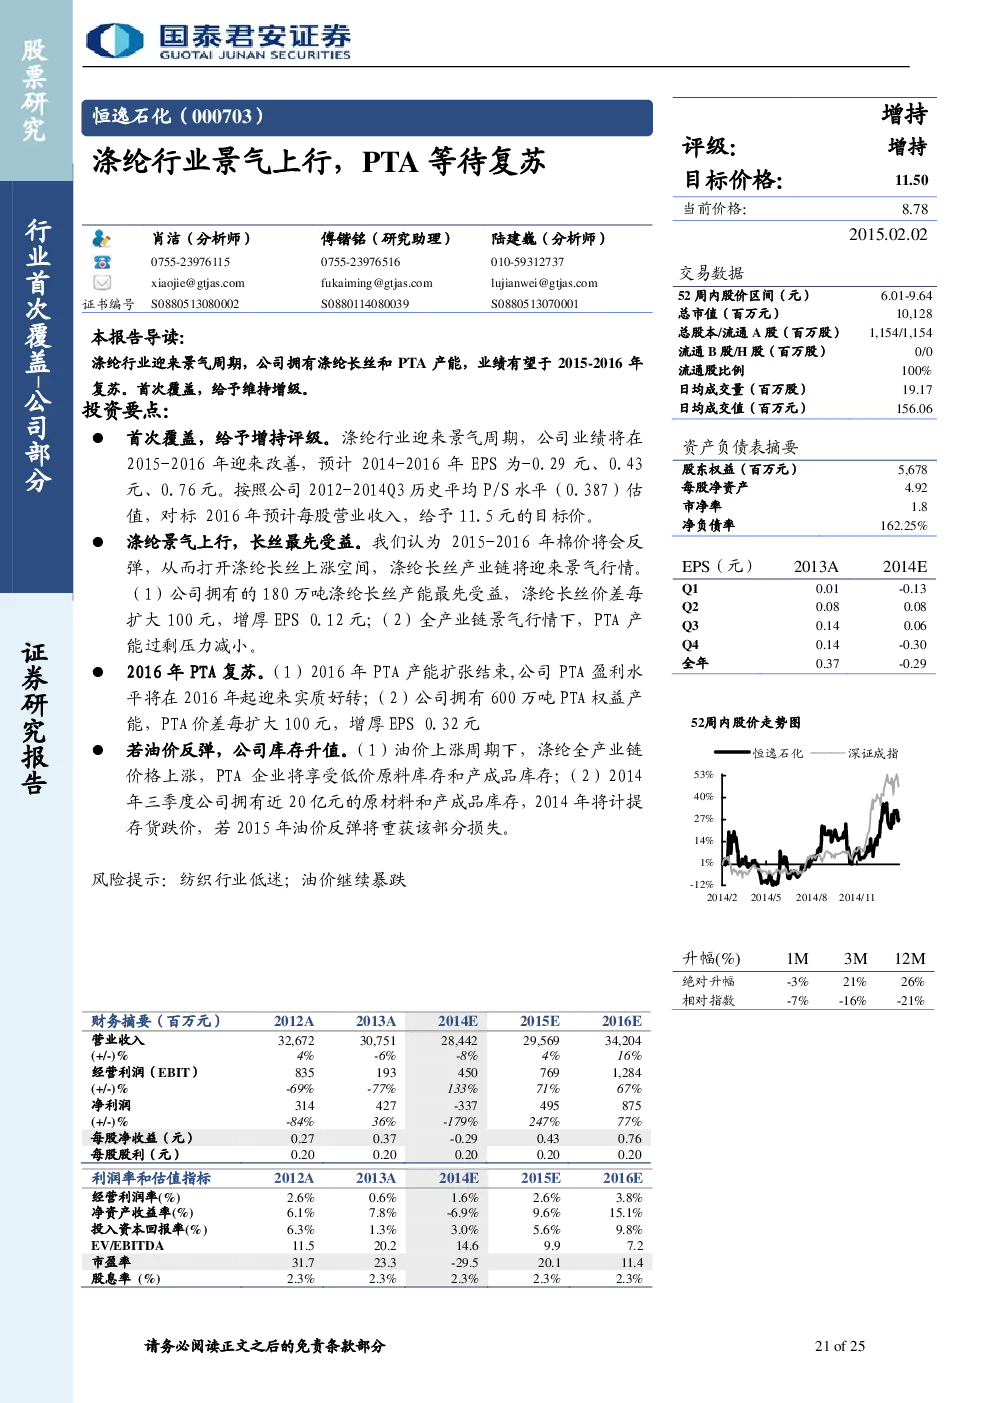Screen dimensions: 992x1403
Task: Click the 证券研究报告 sidebar label
Action: click(35, 719)
